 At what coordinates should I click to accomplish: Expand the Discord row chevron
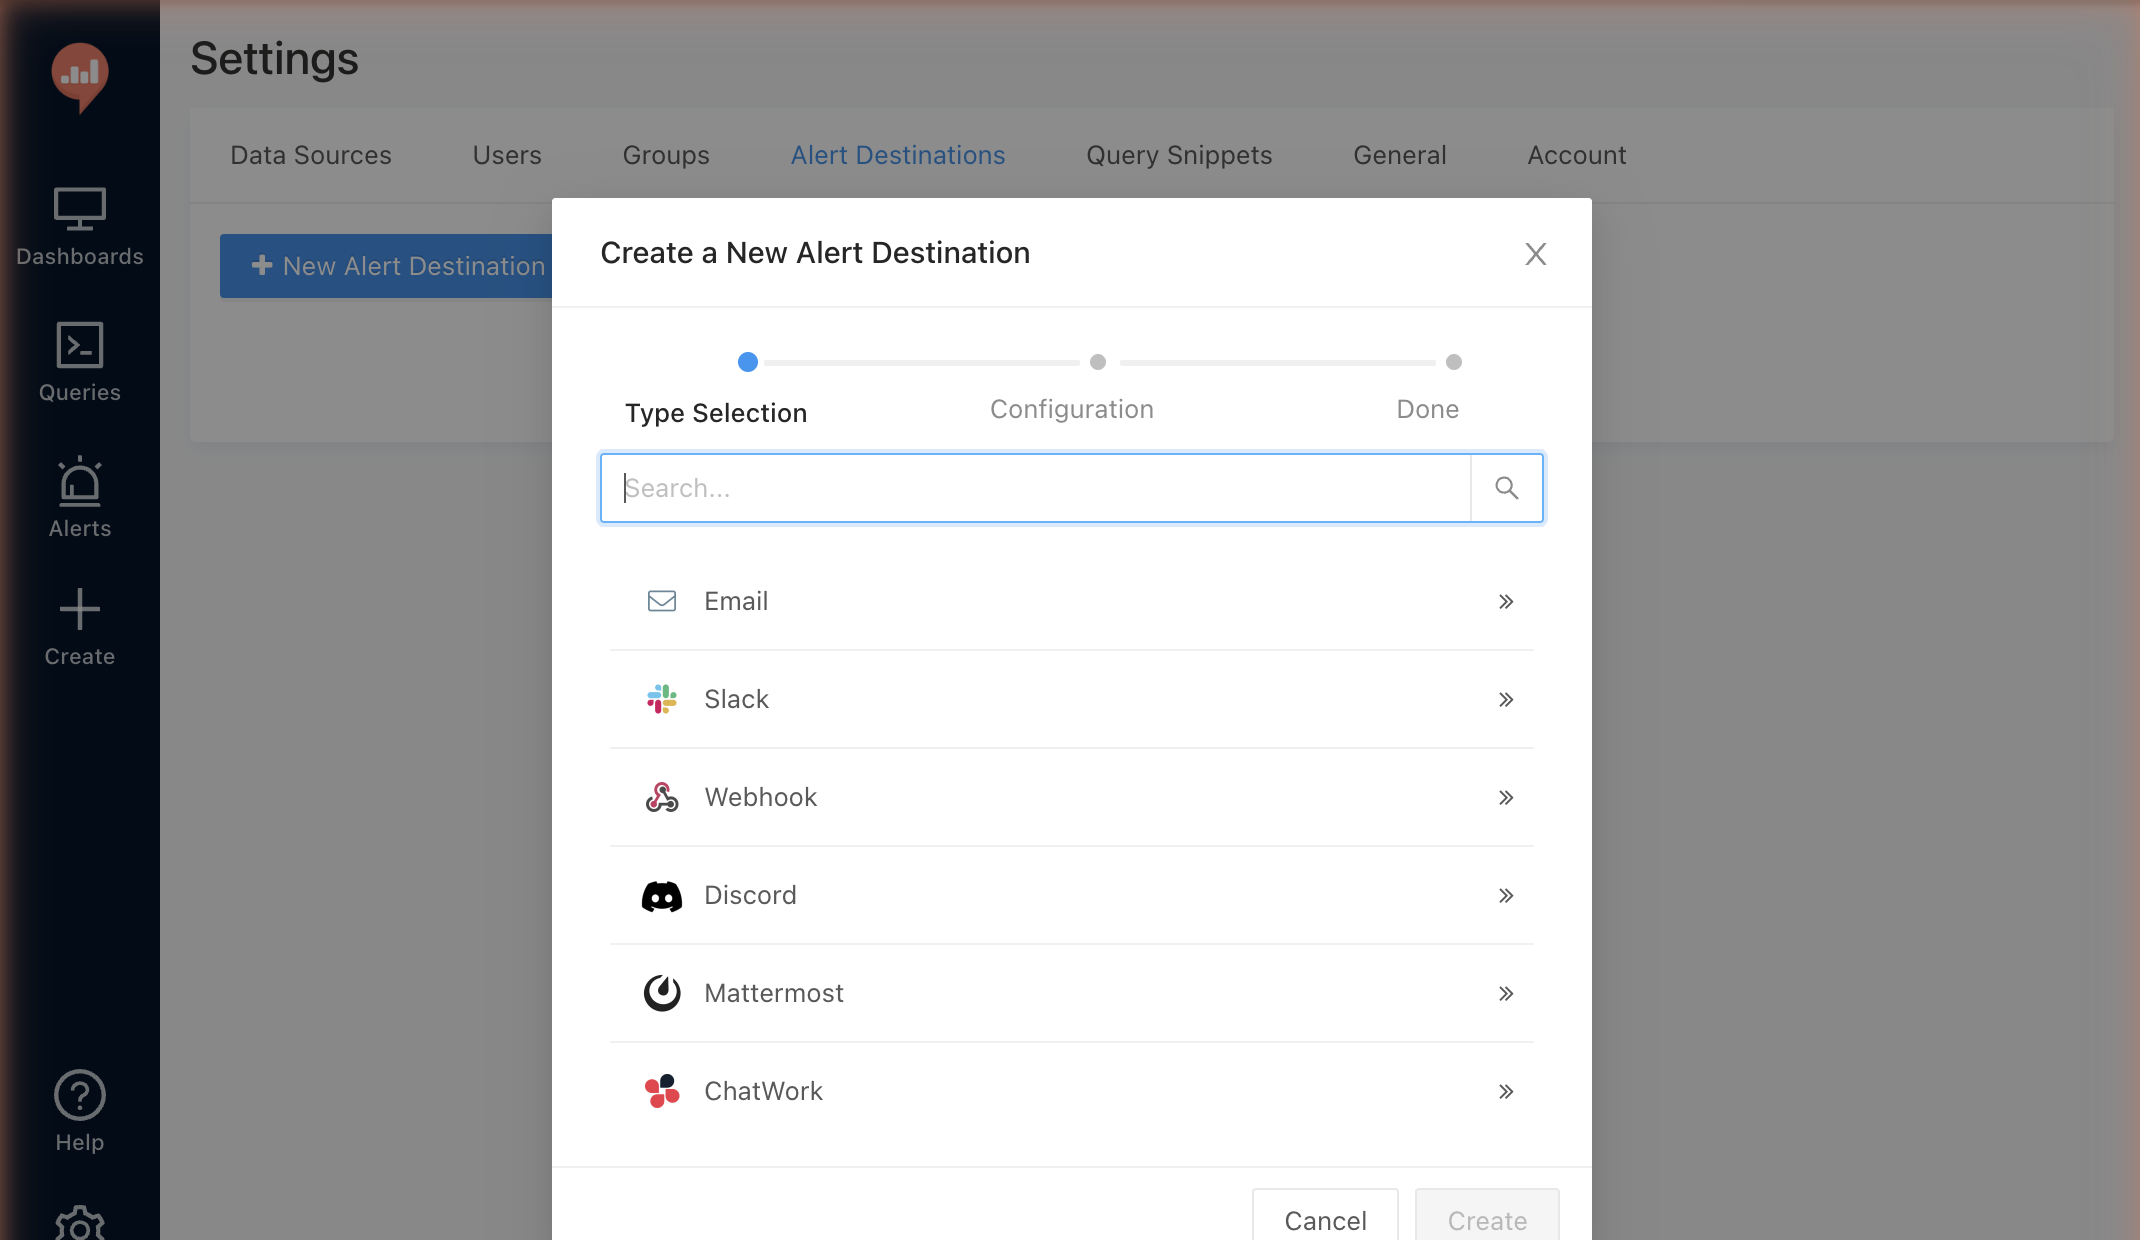tap(1506, 895)
